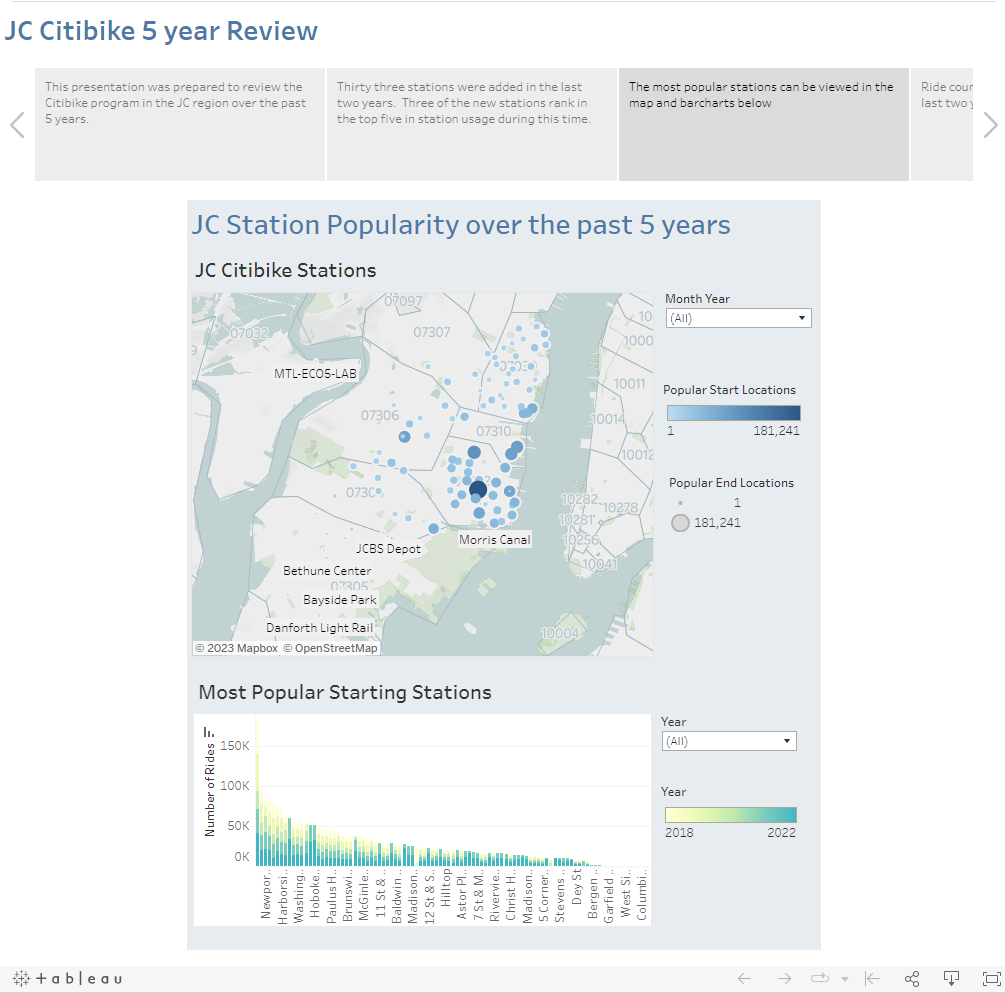Open the OpenStreetMap attribution link
The height and width of the screenshot is (993, 1005).
point(331,647)
